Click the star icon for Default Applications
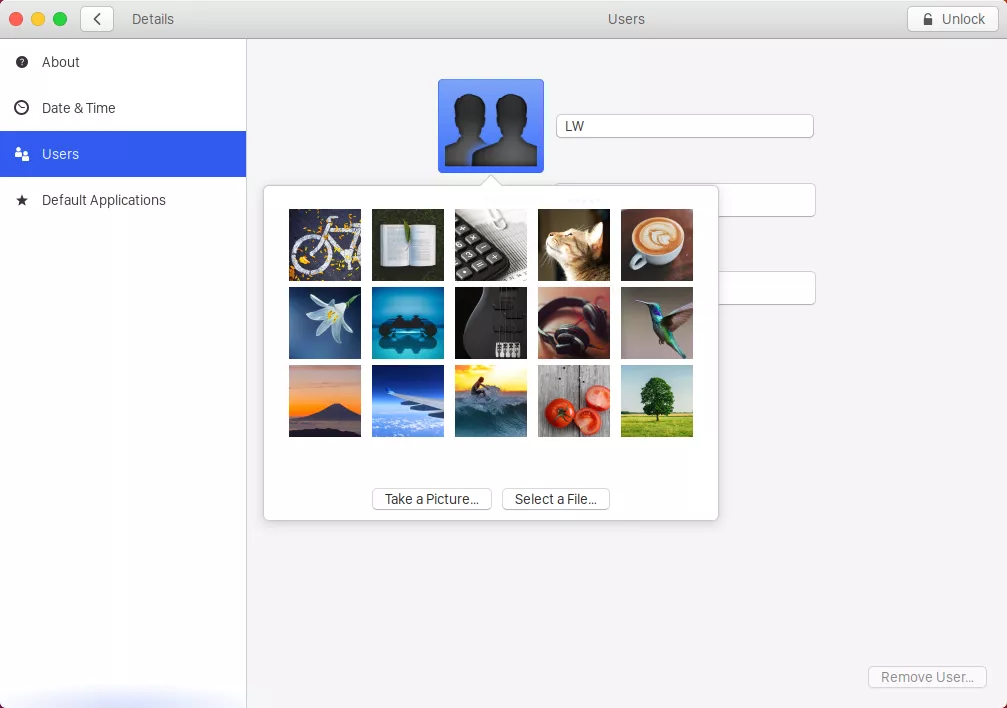This screenshot has width=1007, height=708. click(x=22, y=200)
